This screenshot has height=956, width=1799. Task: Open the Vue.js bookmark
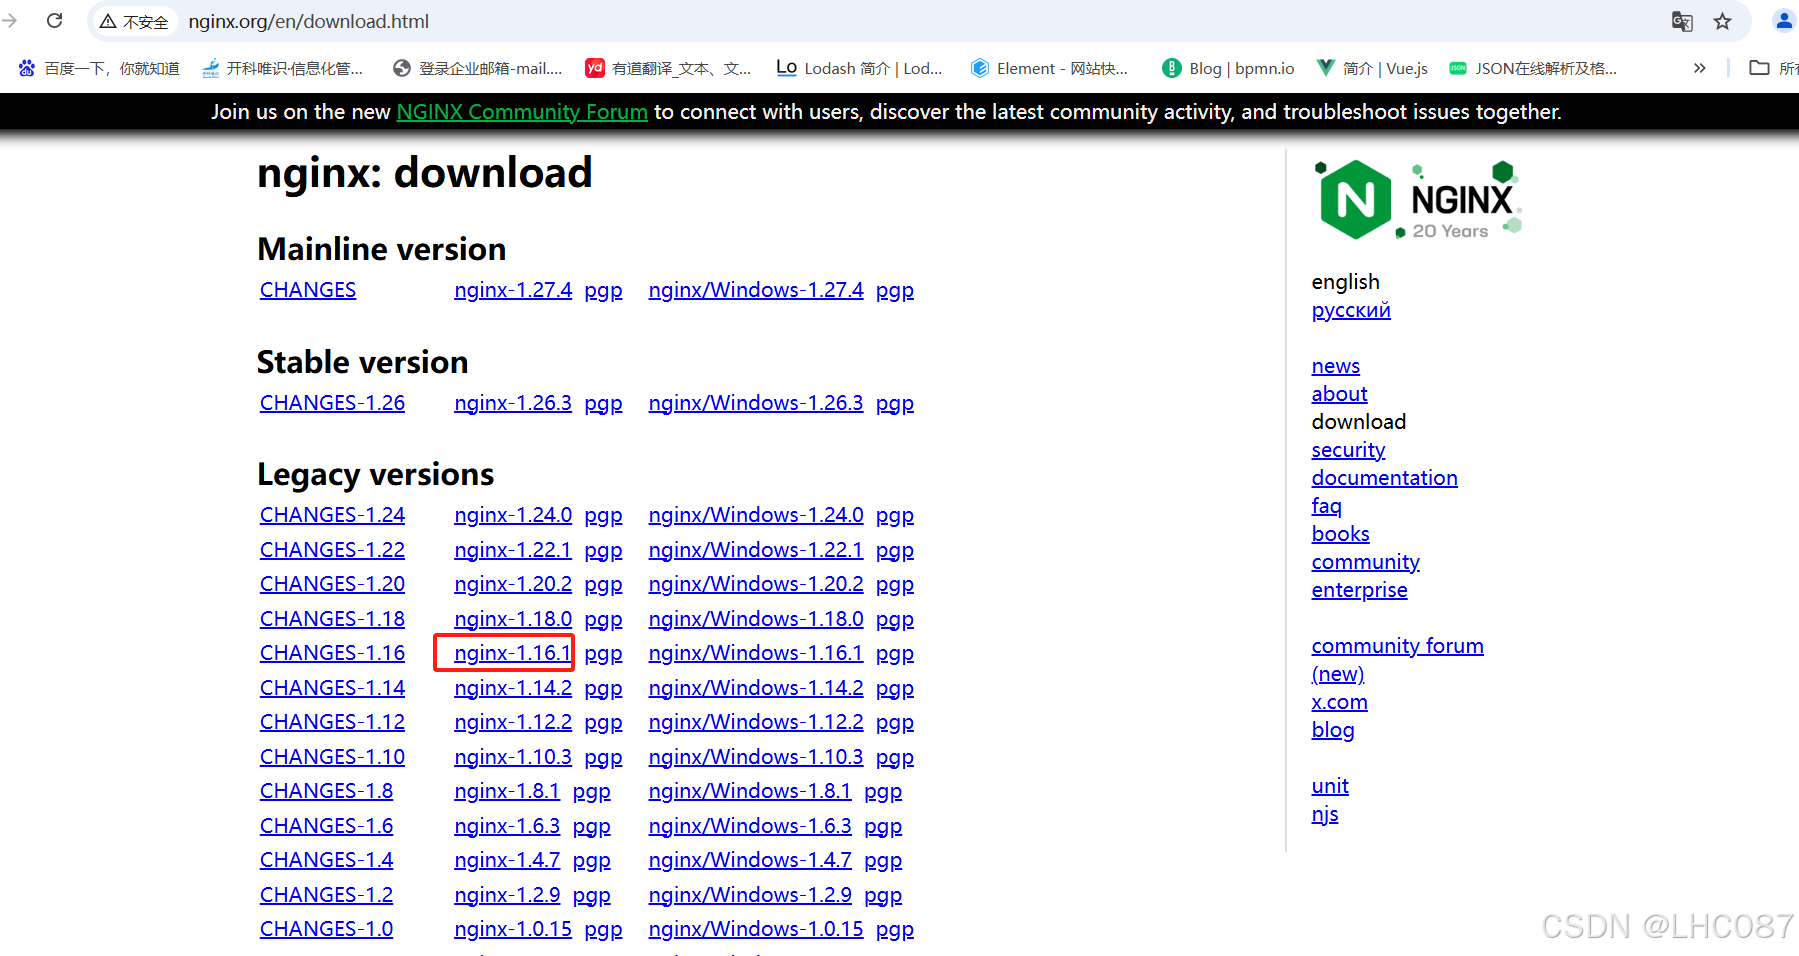pyautogui.click(x=1371, y=68)
